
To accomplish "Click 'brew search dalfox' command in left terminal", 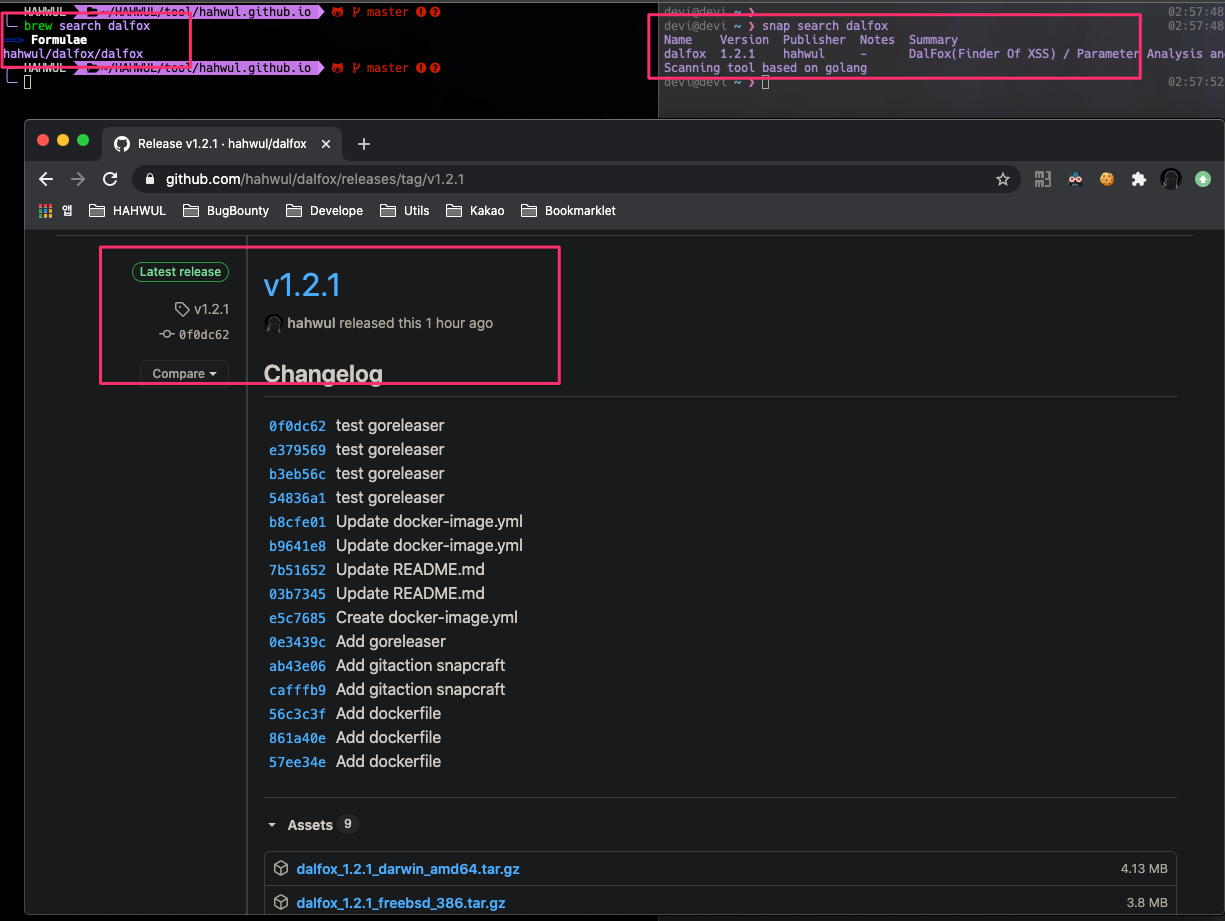I will pos(87,26).
